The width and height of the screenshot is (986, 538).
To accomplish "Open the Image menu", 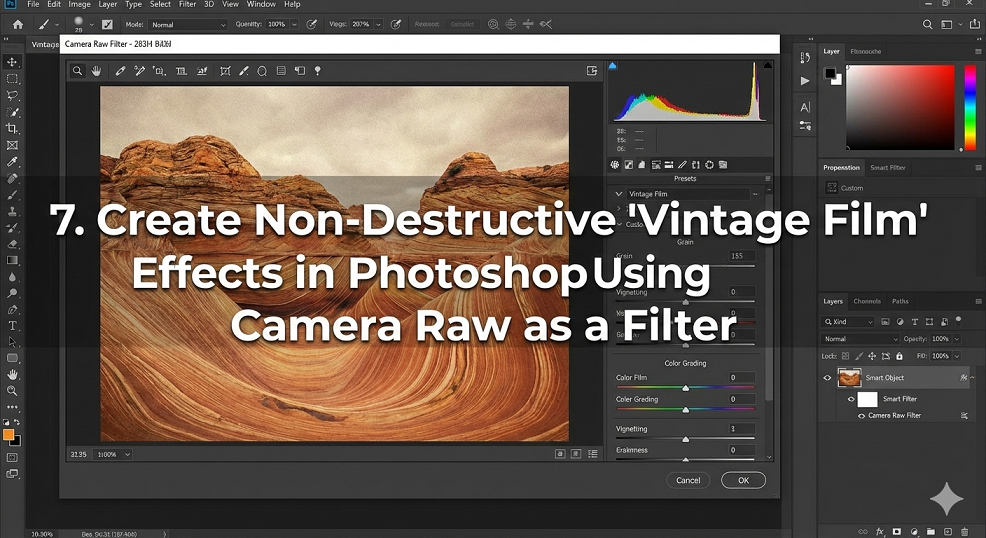I will [x=79, y=4].
